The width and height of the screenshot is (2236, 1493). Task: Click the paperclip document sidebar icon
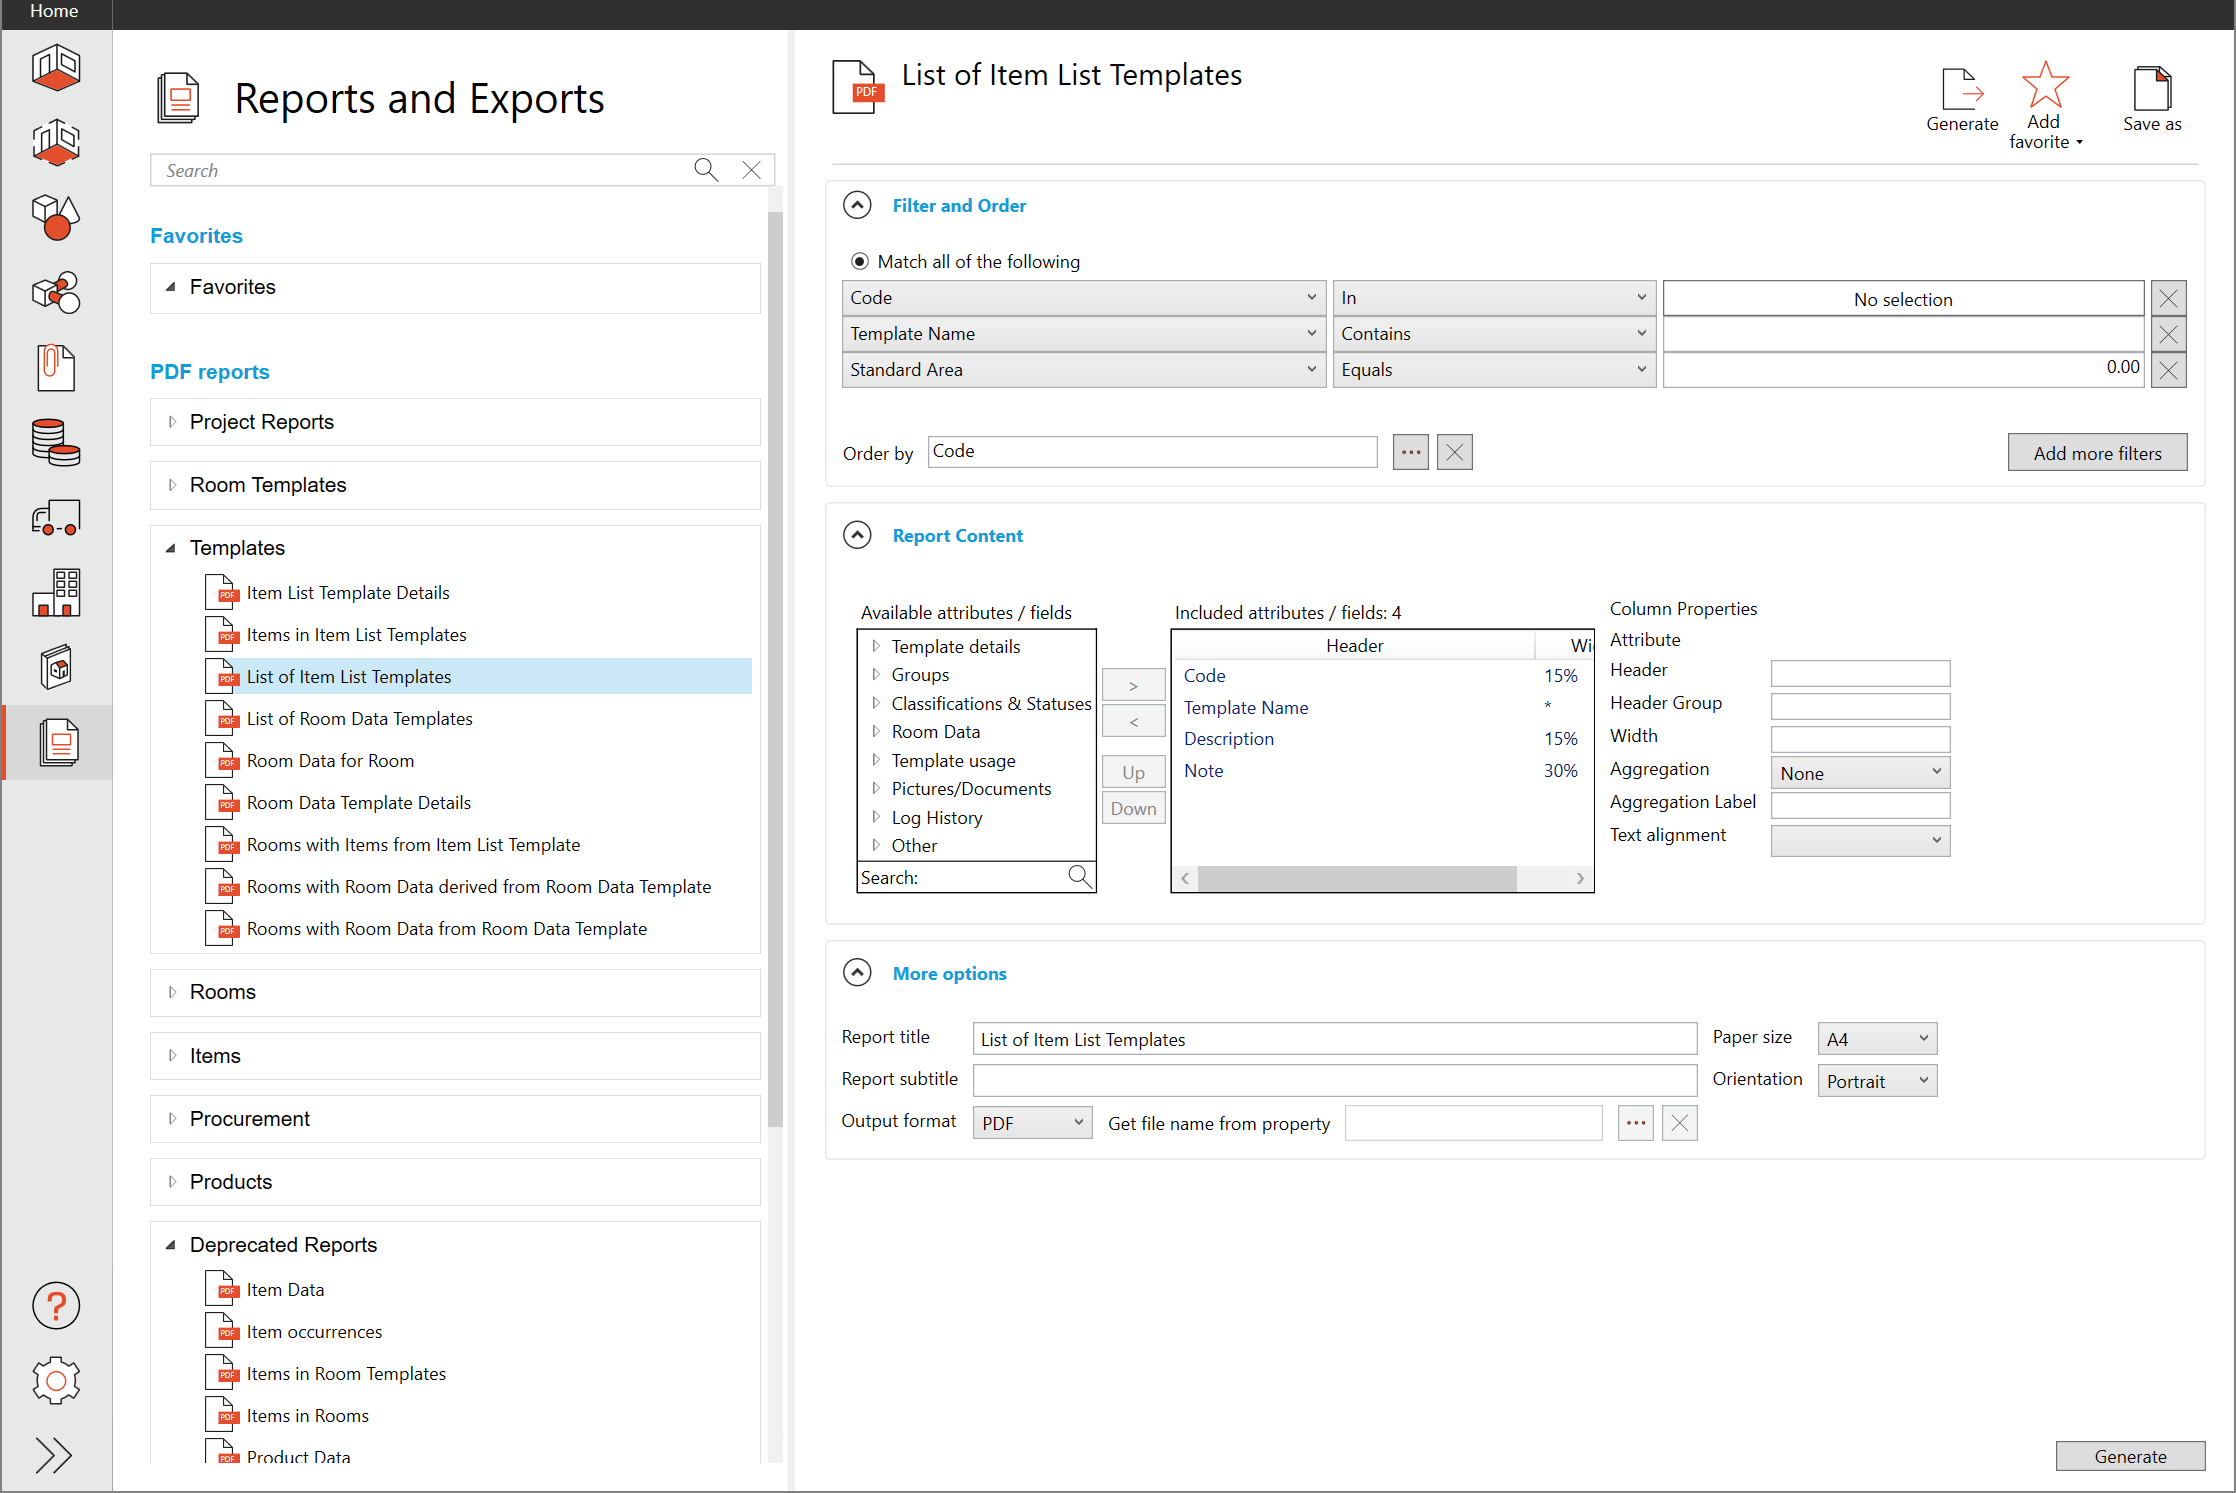[56, 367]
